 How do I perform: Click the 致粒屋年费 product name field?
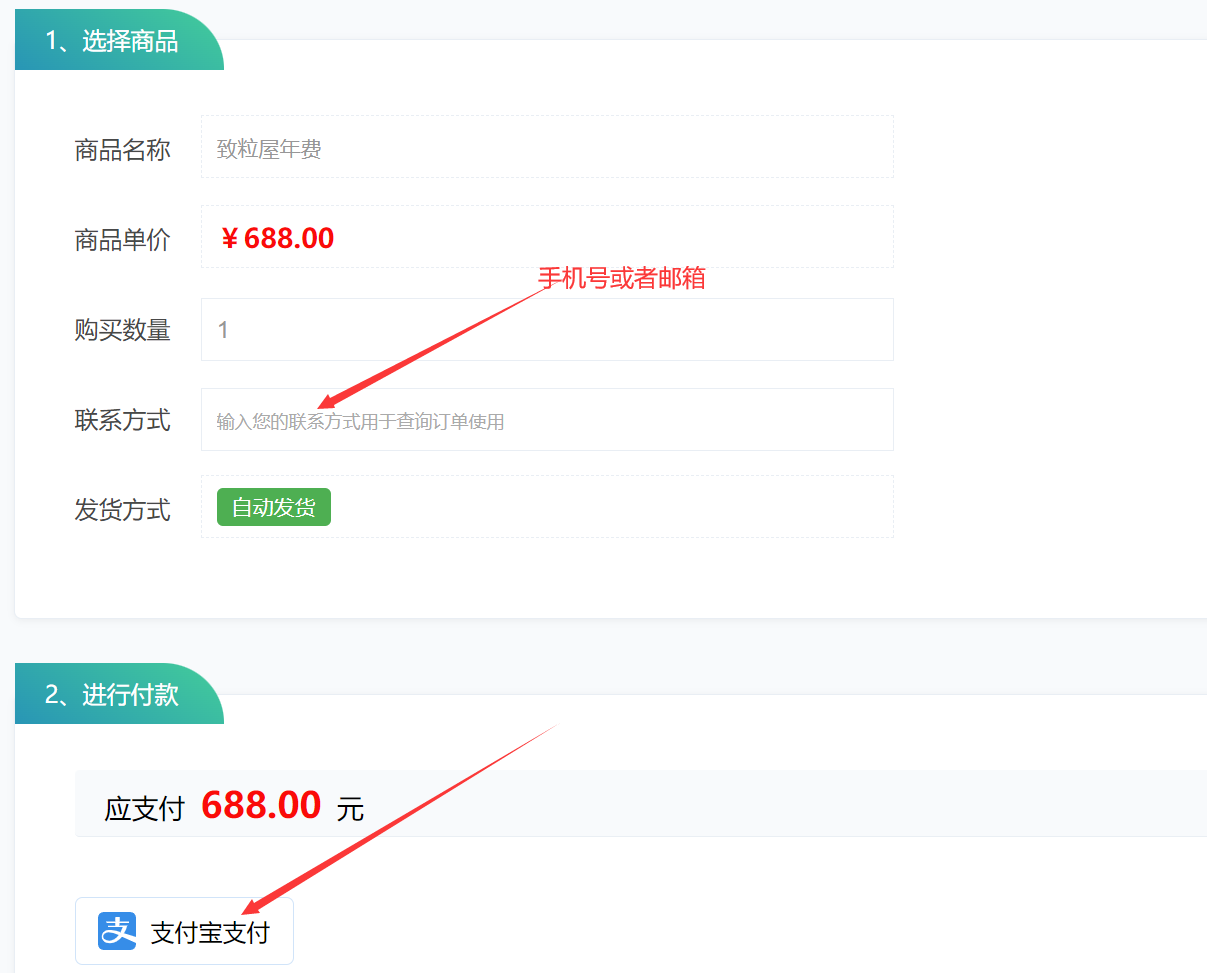tap(547, 146)
